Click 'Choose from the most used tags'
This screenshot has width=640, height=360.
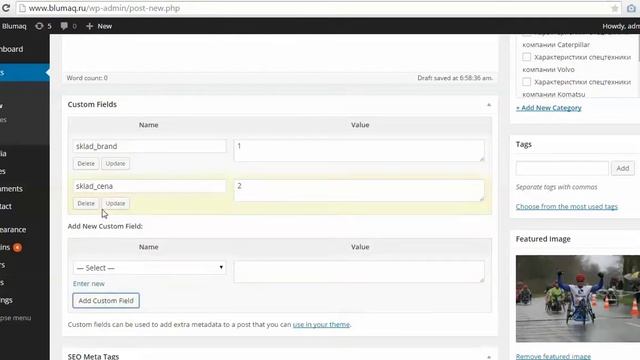(567, 207)
